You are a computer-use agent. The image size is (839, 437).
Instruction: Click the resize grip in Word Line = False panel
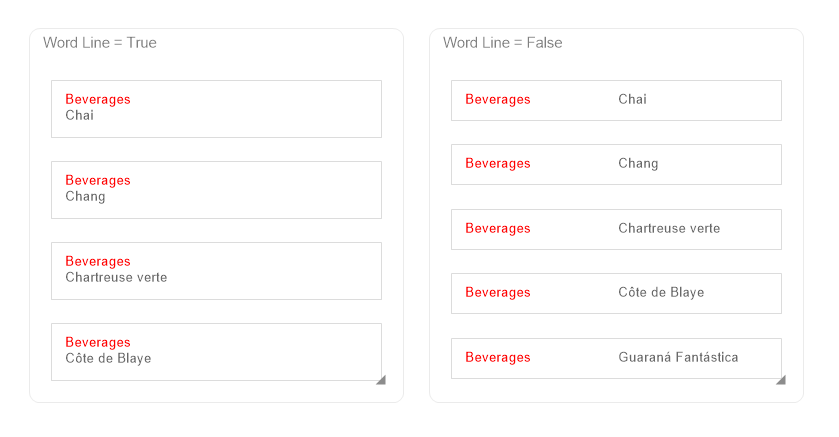tap(781, 380)
